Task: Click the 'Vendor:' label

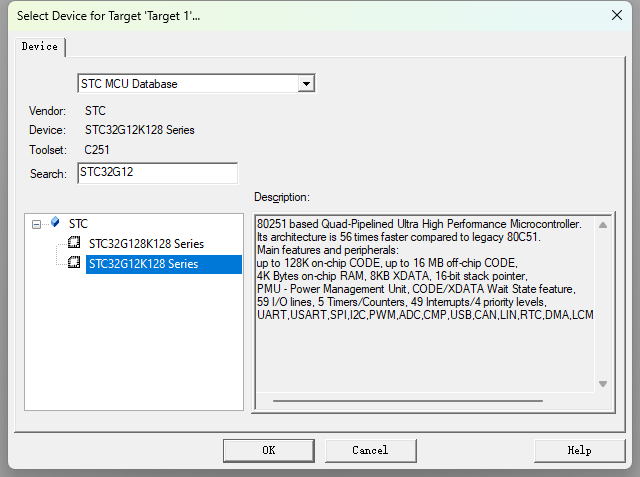Action: 47,111
